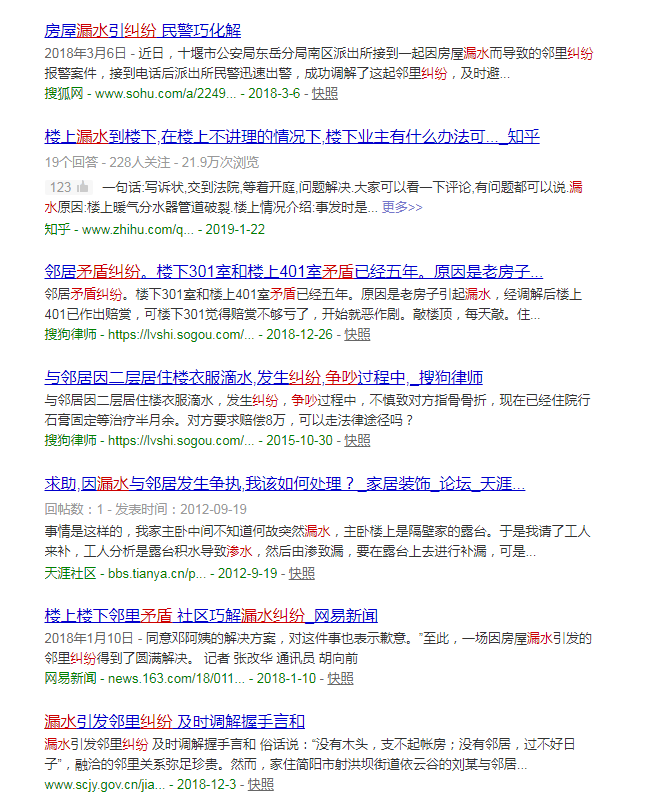This screenshot has height=796, width=672.
Task: Expand the Zhihu answer with 更多>>
Action: 402,208
